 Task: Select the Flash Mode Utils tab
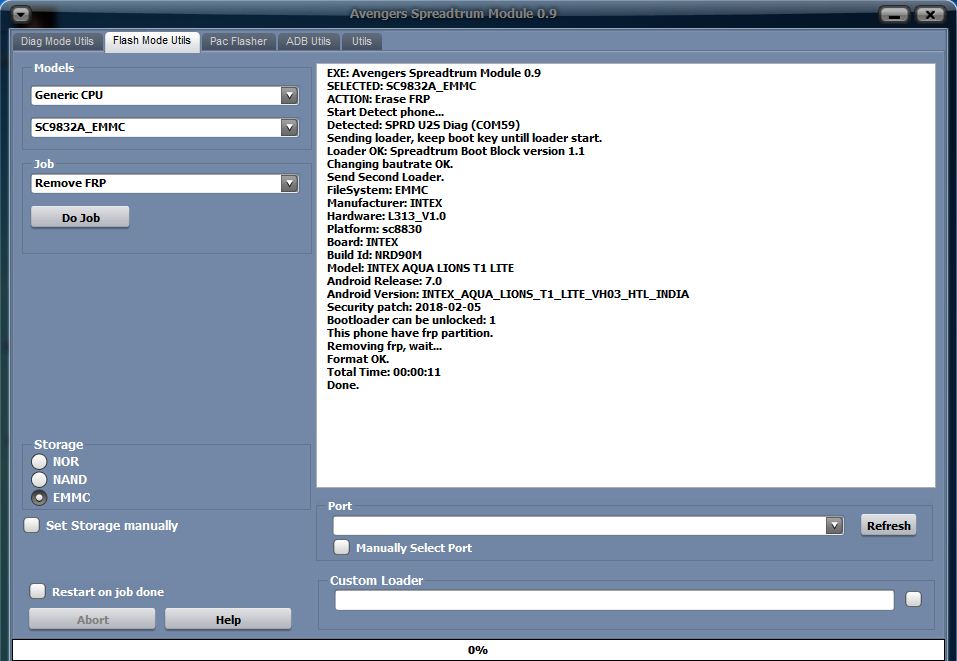(152, 42)
